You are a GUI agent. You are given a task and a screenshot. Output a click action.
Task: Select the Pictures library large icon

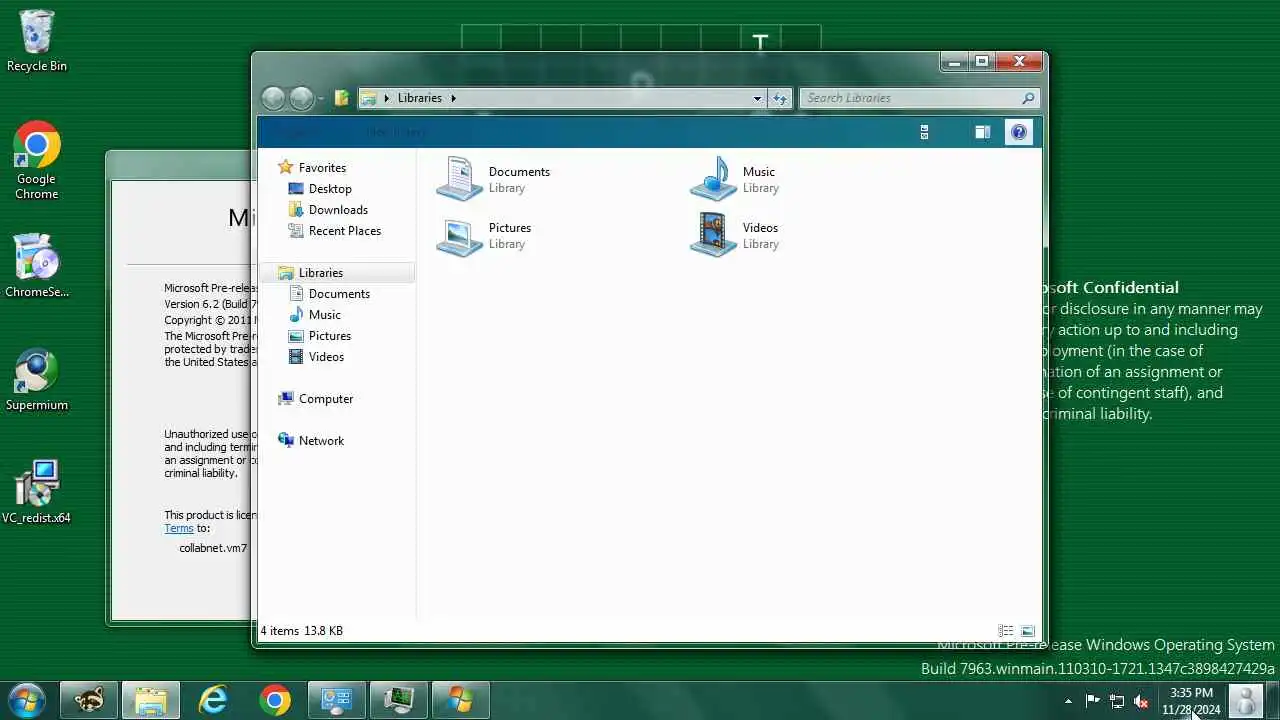click(459, 235)
